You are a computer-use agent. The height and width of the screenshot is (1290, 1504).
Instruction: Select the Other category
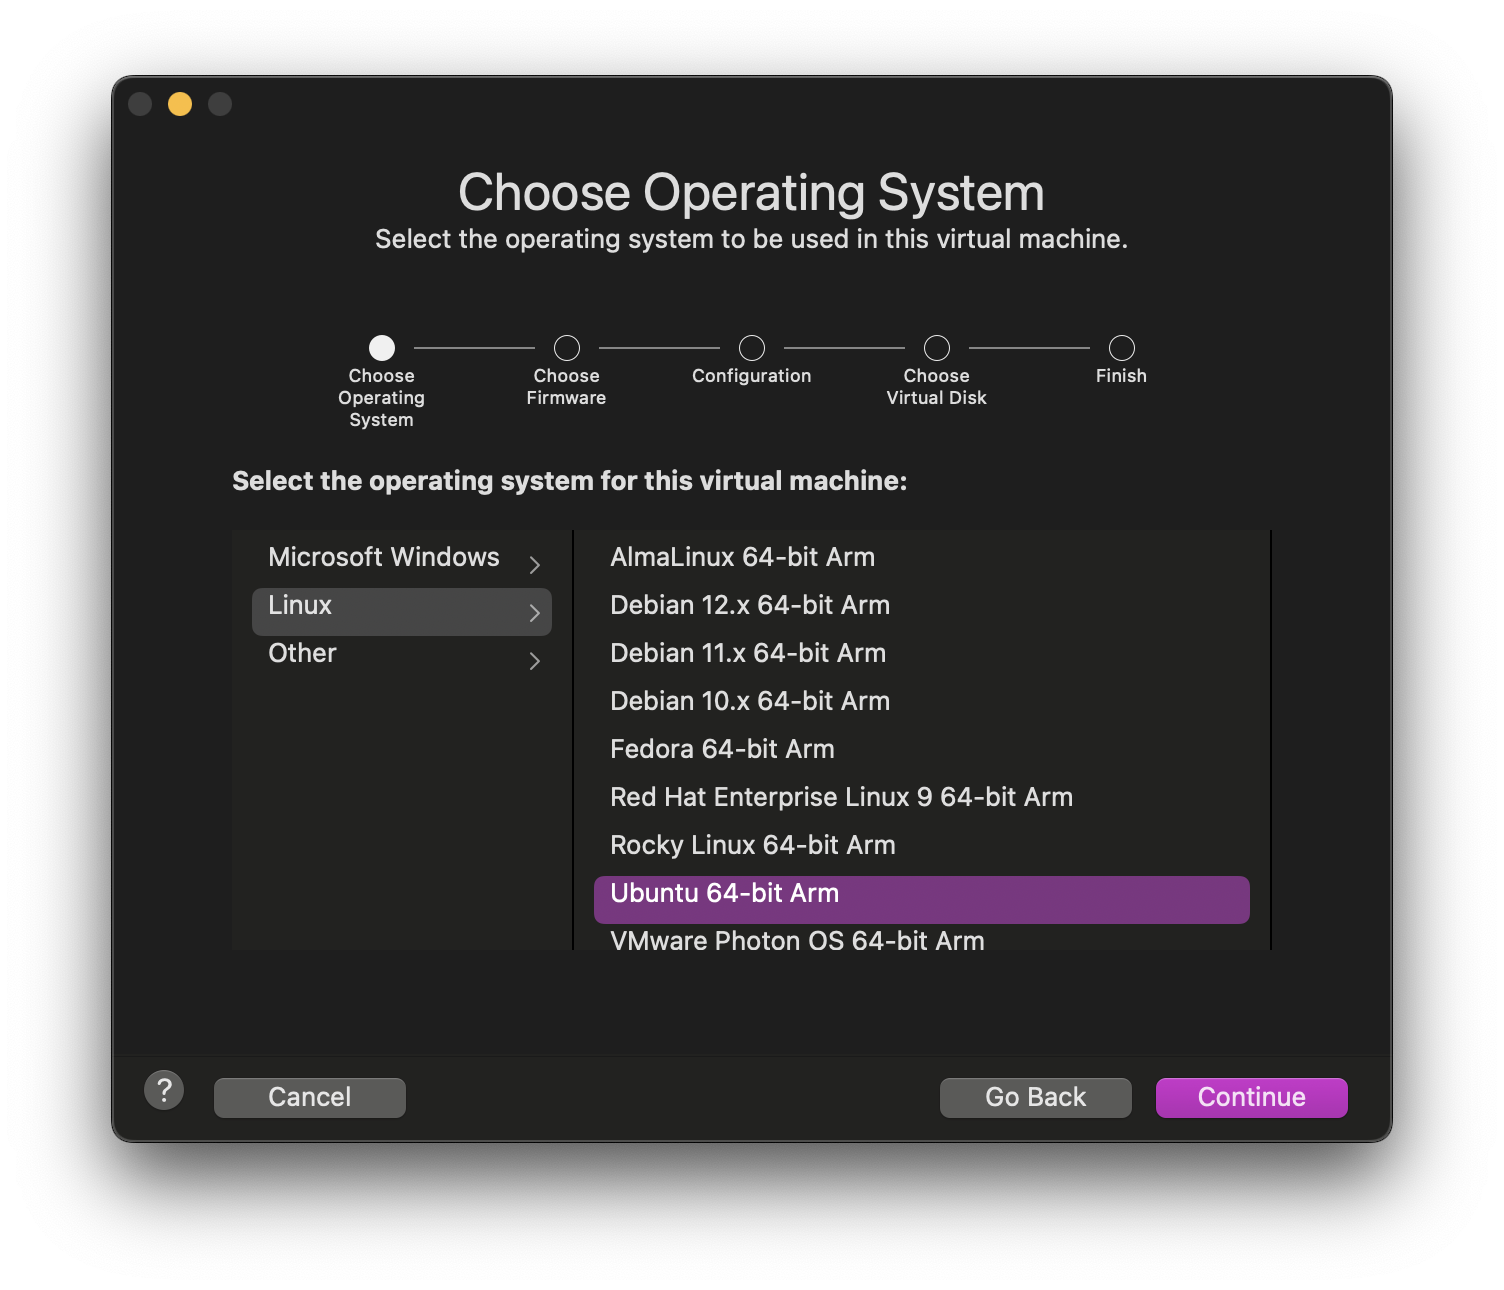(x=402, y=658)
